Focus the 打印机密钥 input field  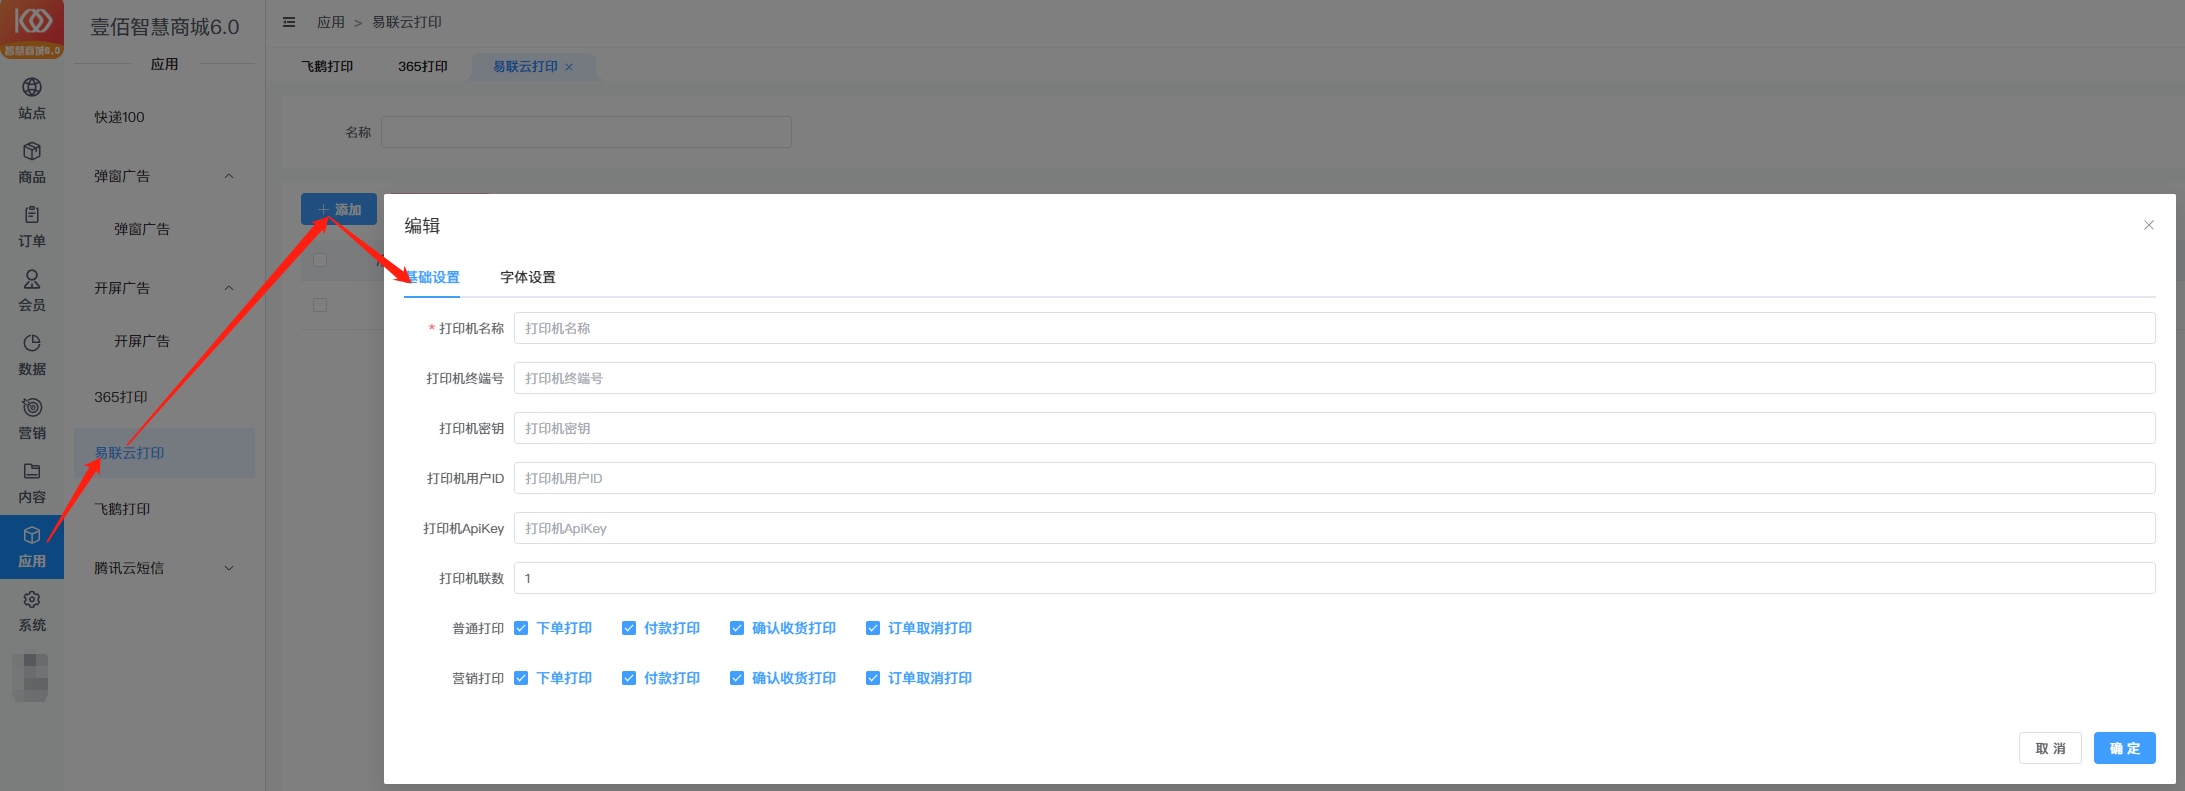(1334, 428)
